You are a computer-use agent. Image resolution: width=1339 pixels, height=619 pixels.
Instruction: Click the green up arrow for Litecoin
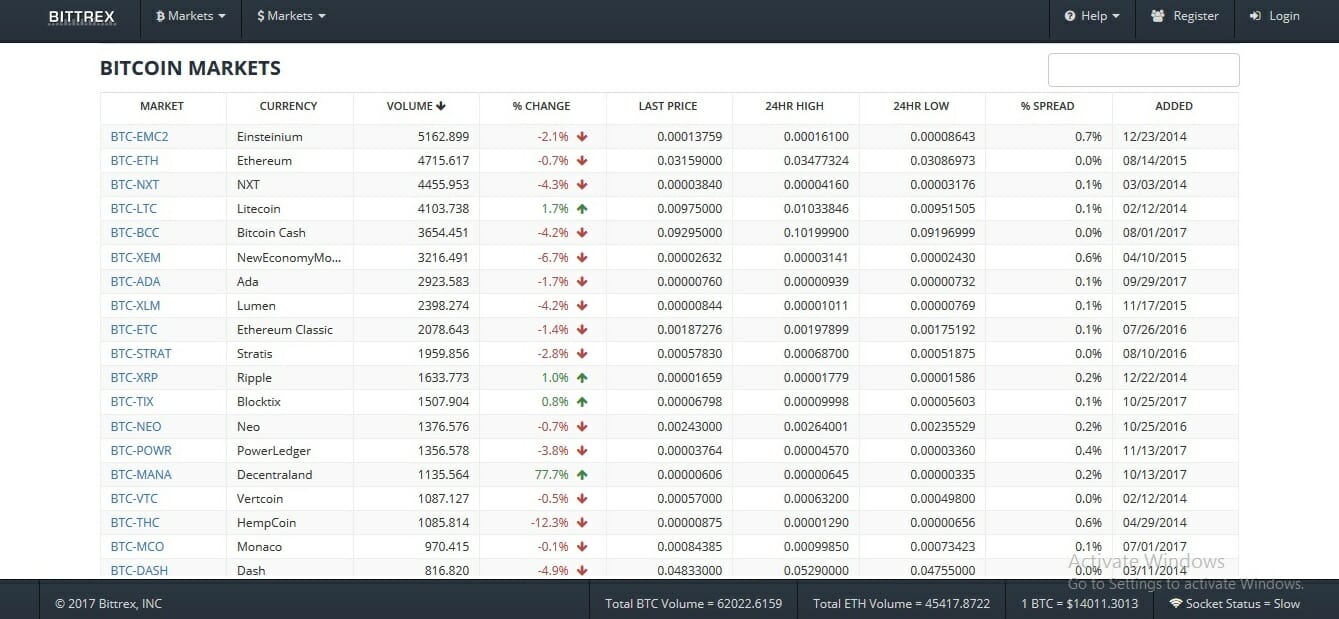point(582,209)
